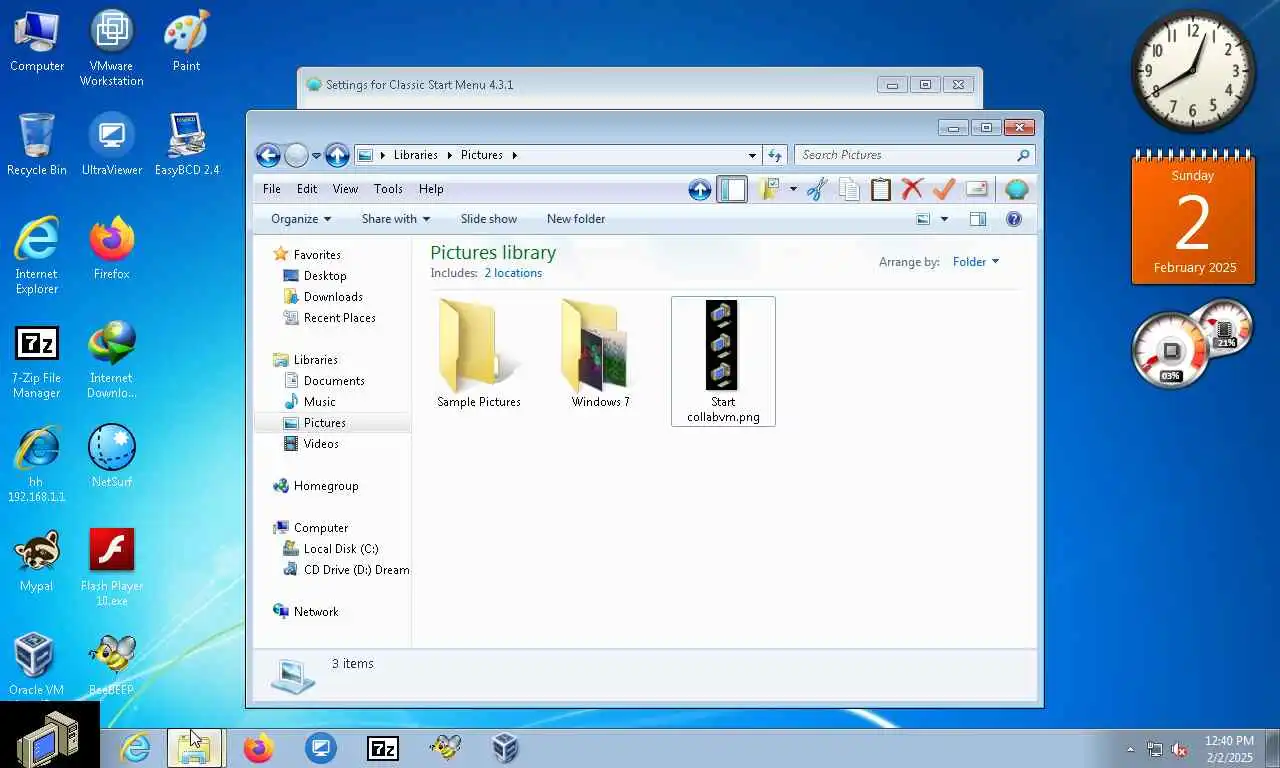Click the 2 locations link
The image size is (1280, 768).
click(513, 273)
